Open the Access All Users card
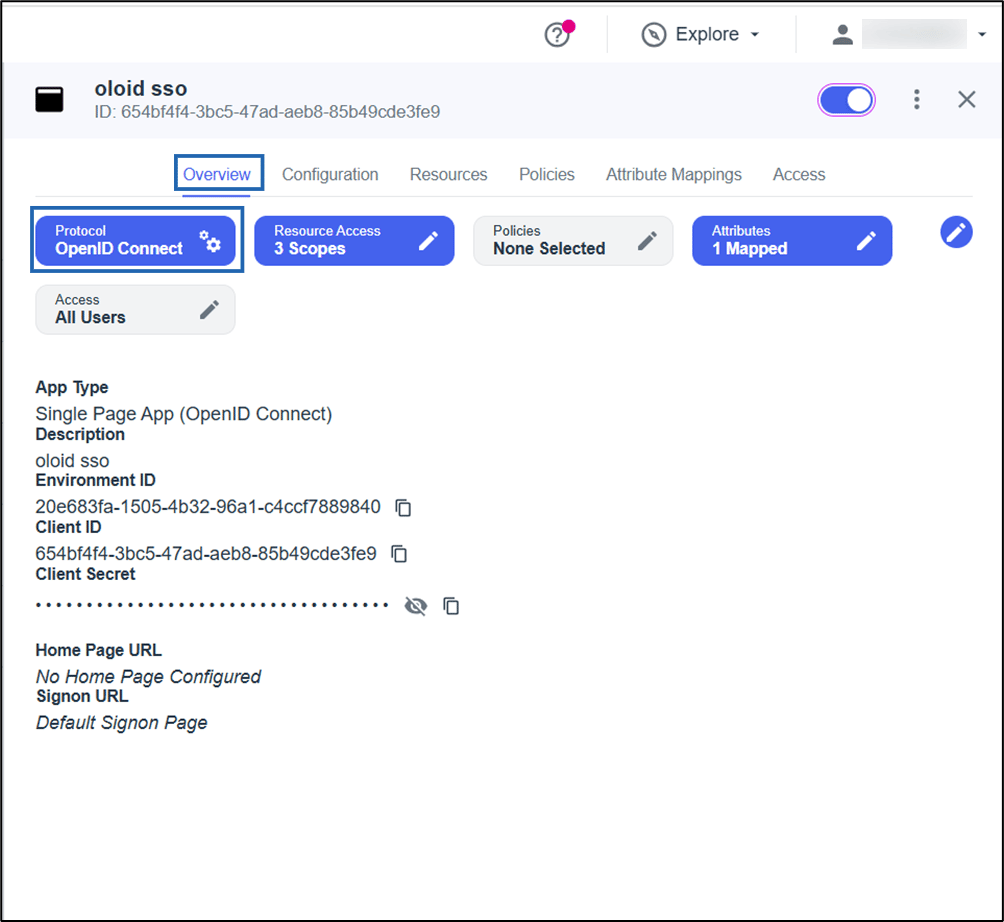Screen dimensions: 1004x922 [x=135, y=309]
